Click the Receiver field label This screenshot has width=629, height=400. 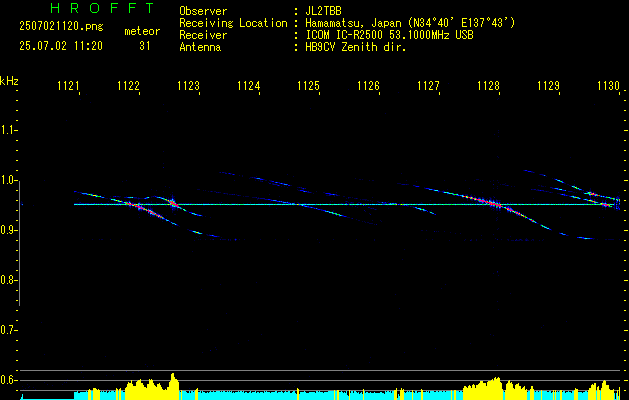pyautogui.click(x=203, y=35)
